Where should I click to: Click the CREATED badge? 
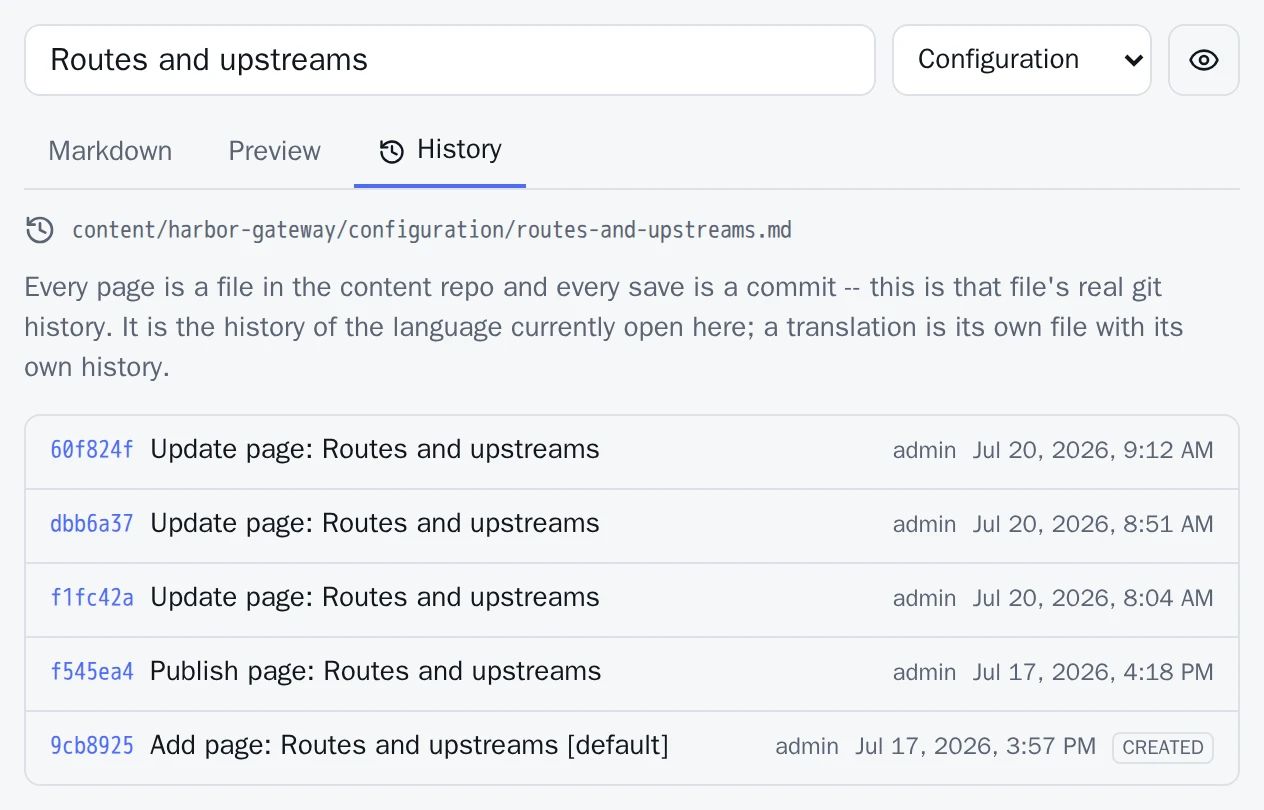click(x=1163, y=747)
